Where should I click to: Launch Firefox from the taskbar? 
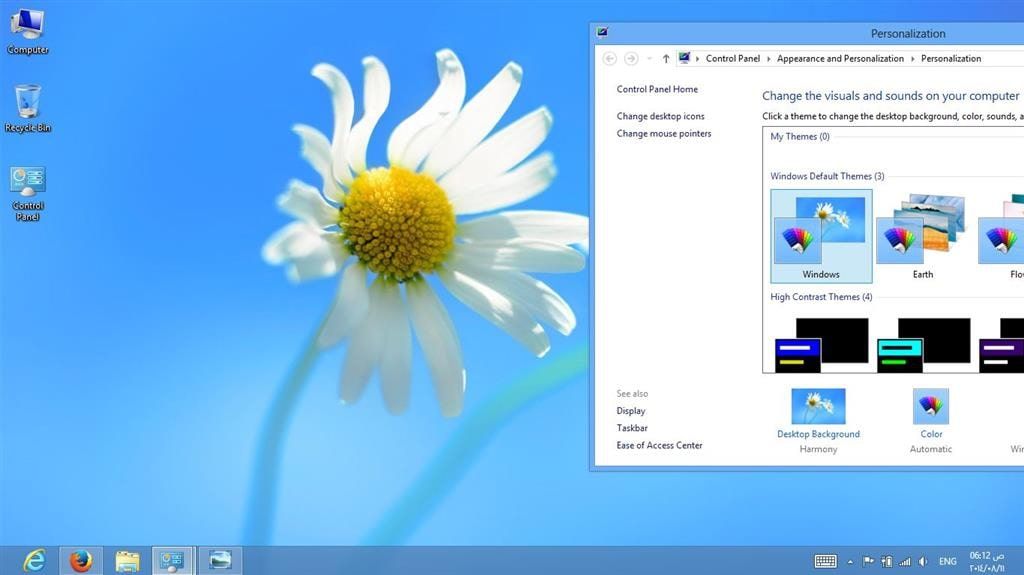tap(81, 561)
